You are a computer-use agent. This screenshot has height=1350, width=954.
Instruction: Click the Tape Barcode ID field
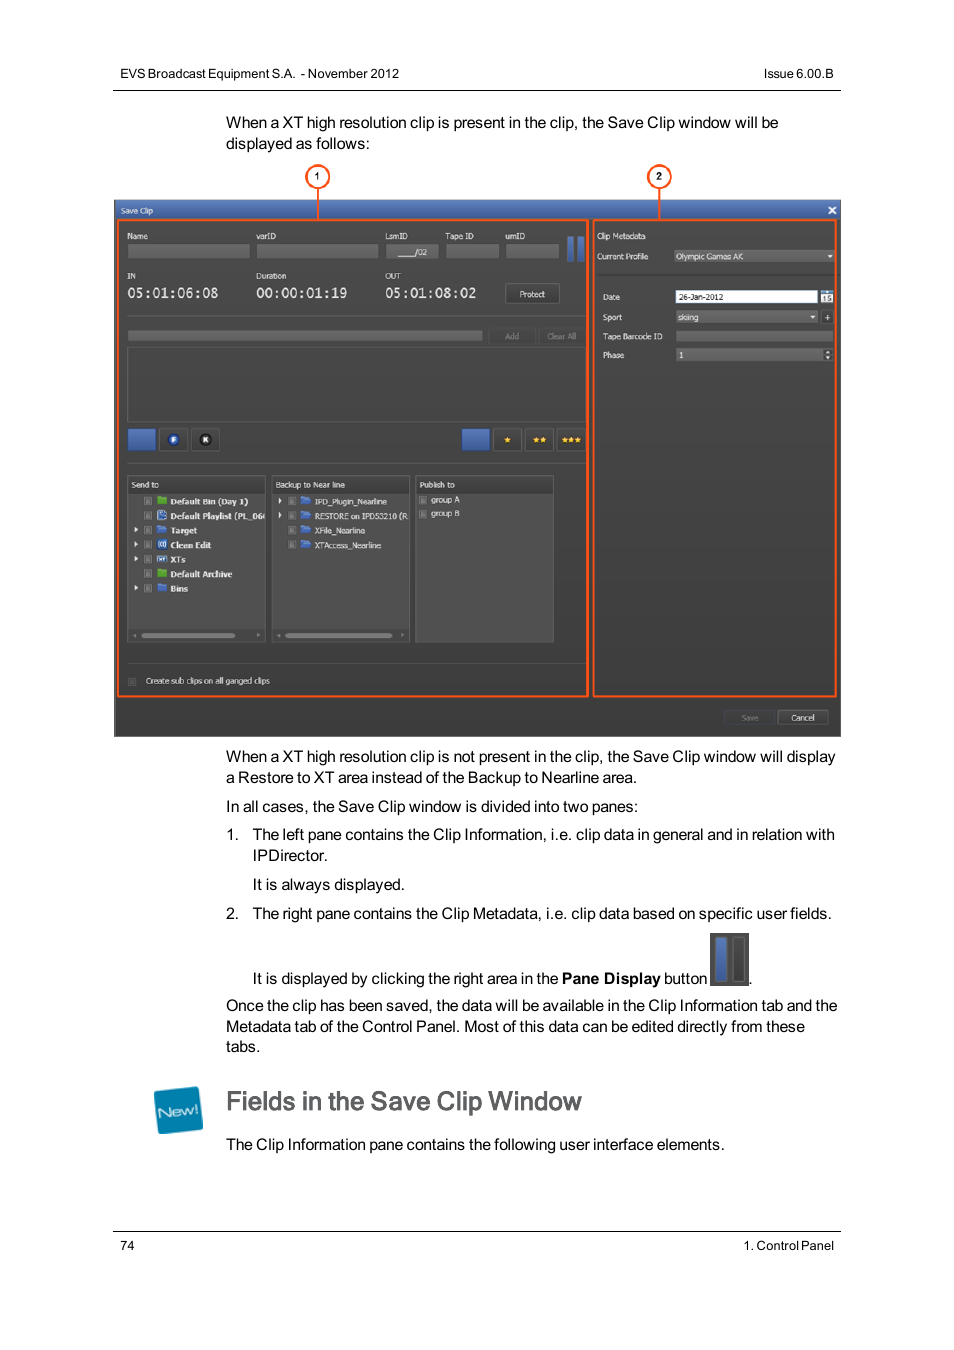click(x=754, y=336)
